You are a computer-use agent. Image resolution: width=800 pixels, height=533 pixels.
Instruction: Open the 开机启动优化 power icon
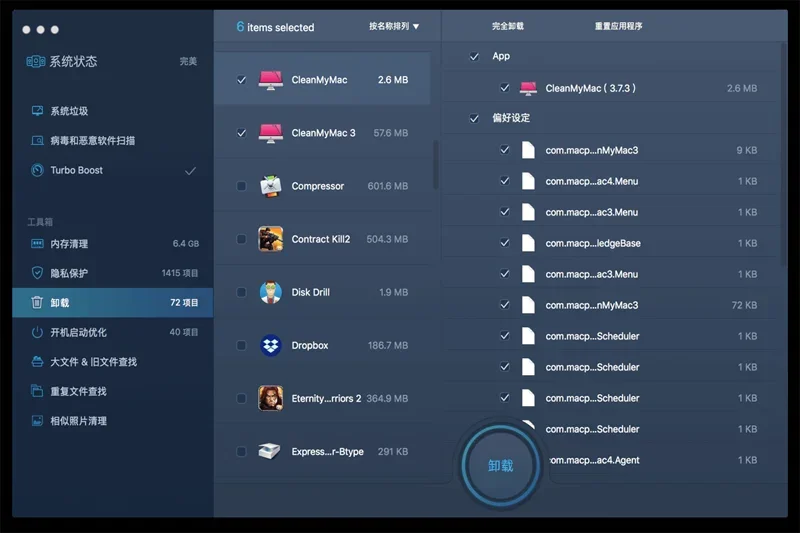click(x=37, y=332)
